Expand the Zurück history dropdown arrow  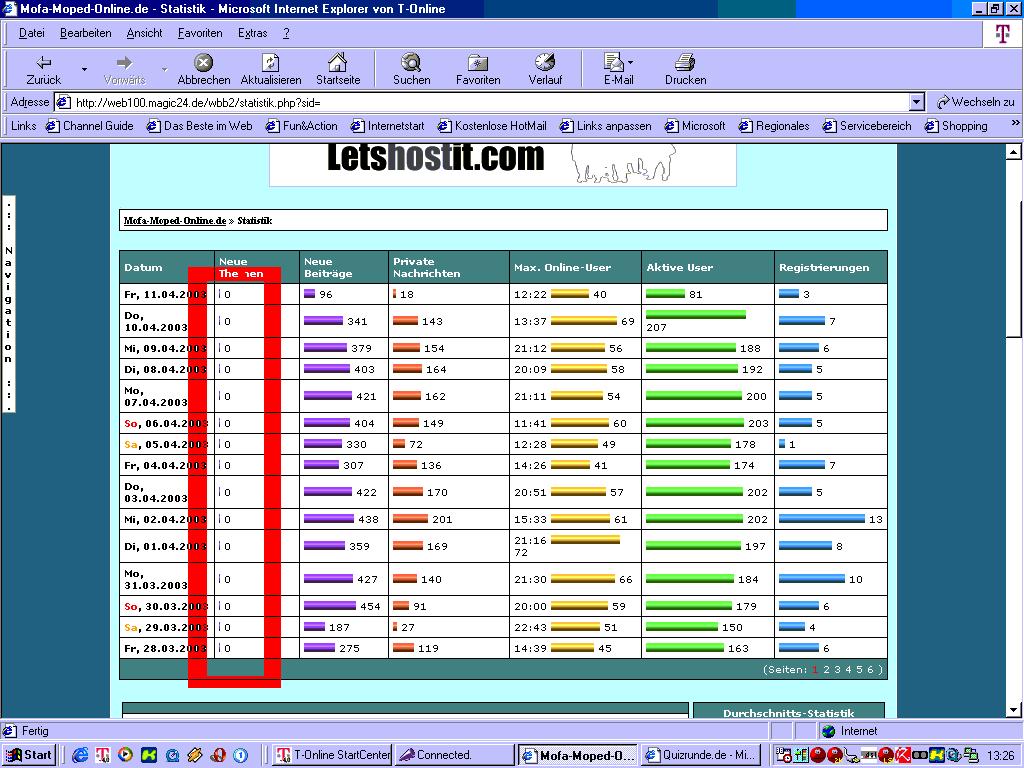(84, 69)
